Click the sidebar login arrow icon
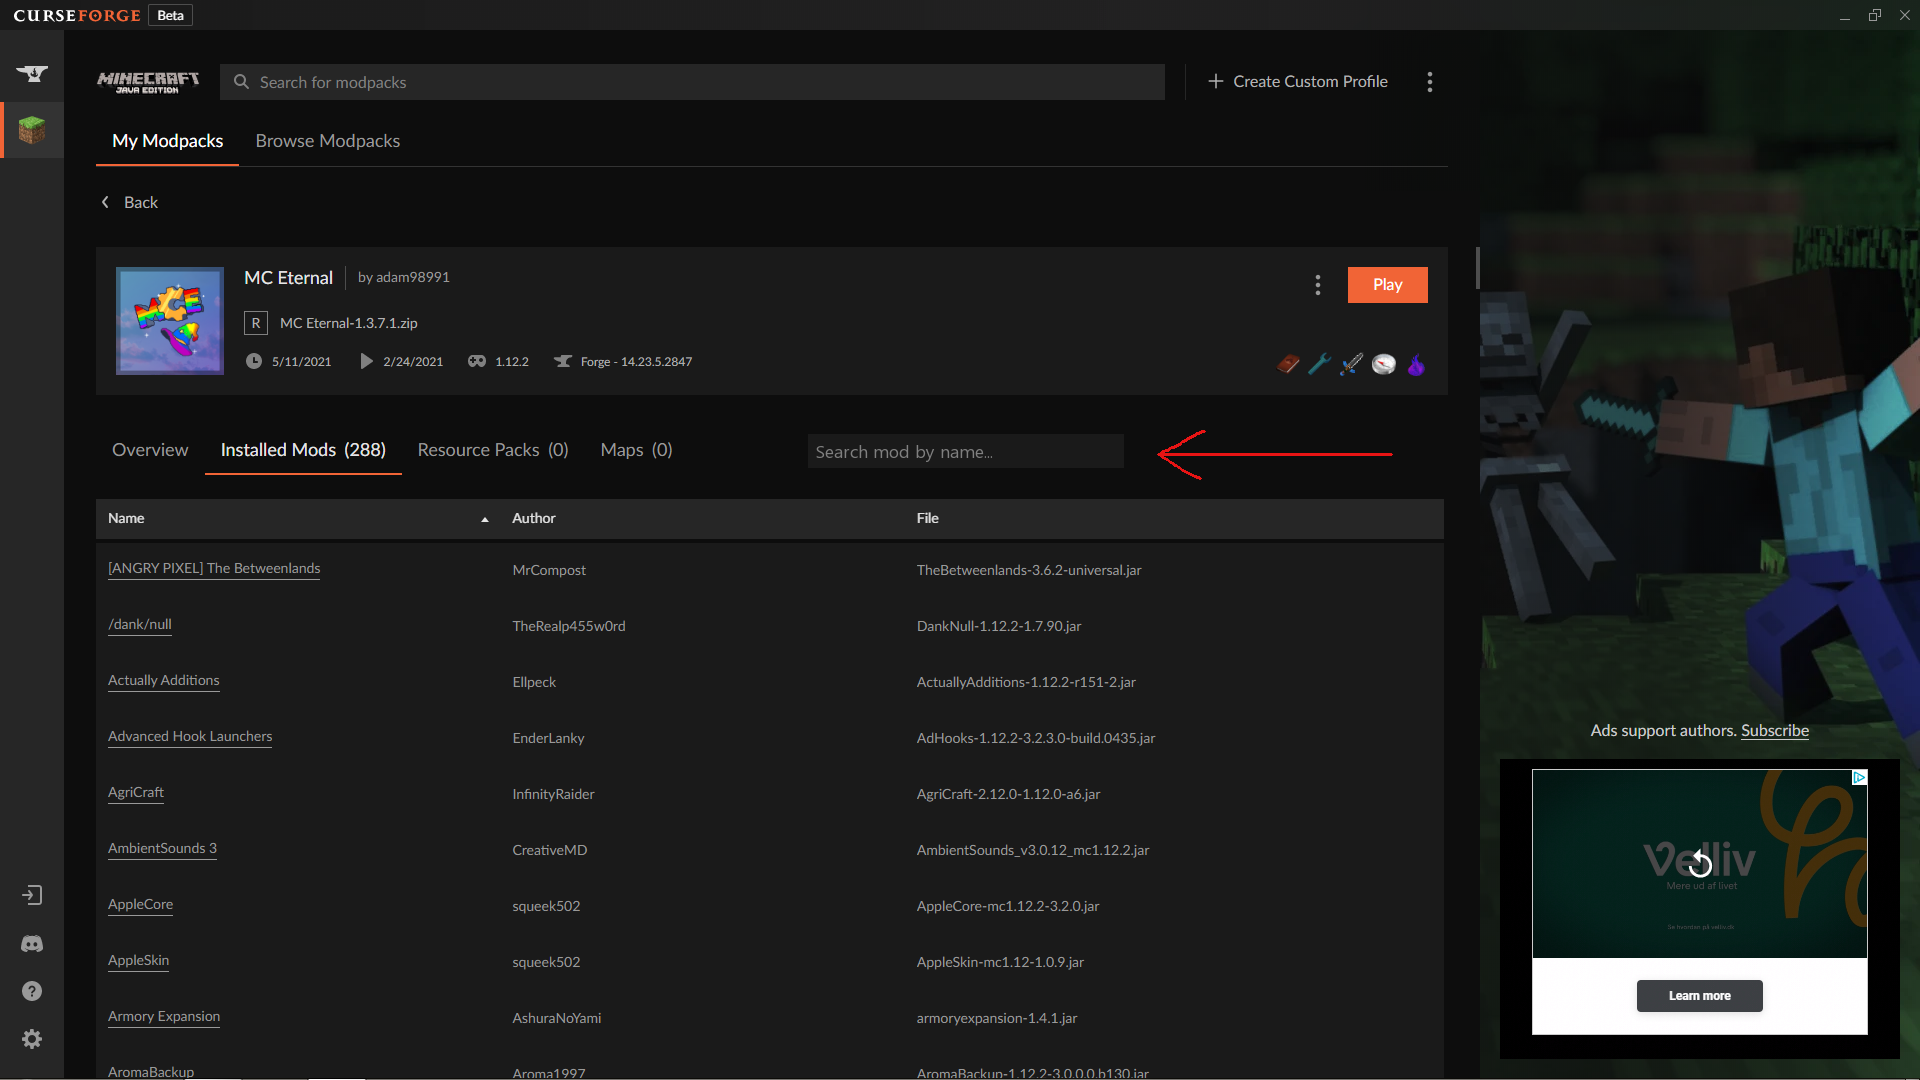The image size is (1920, 1080). tap(32, 895)
